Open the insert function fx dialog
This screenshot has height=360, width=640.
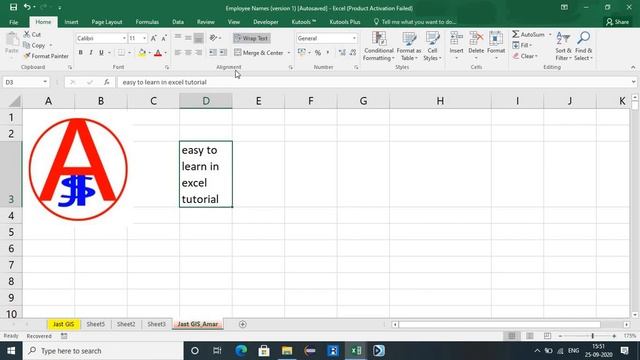pos(107,82)
